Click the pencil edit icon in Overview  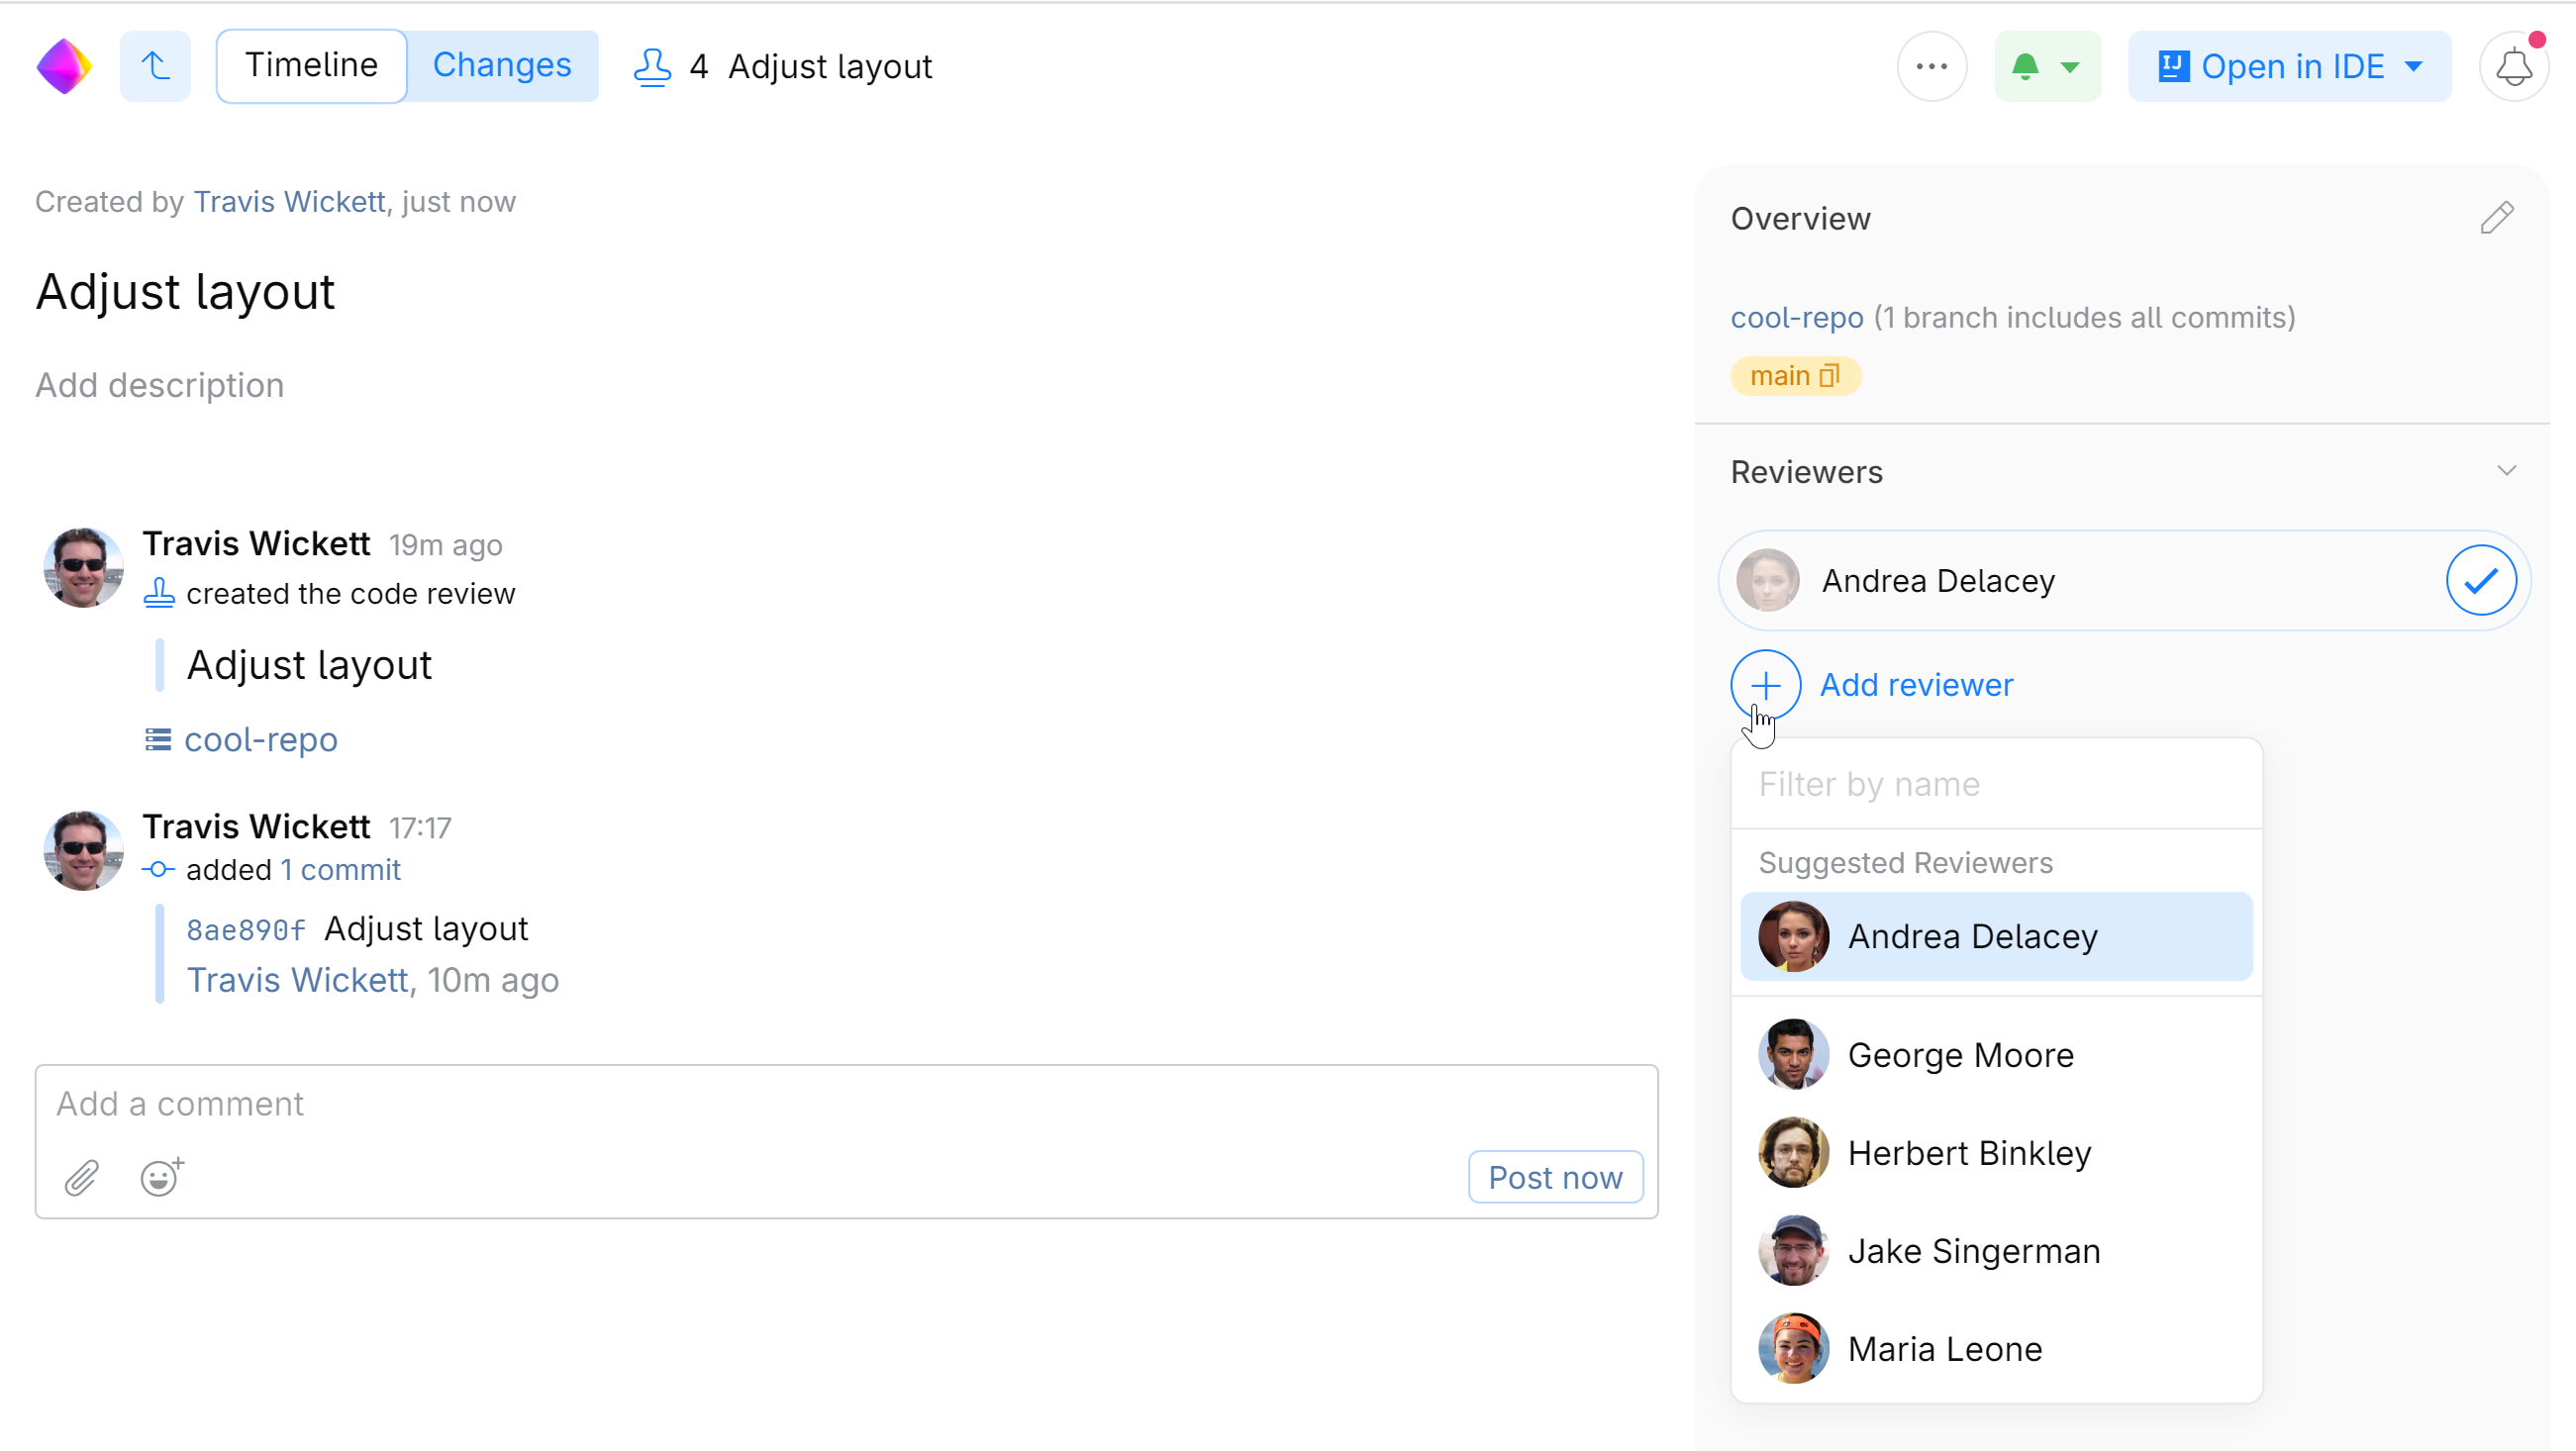[2496, 218]
